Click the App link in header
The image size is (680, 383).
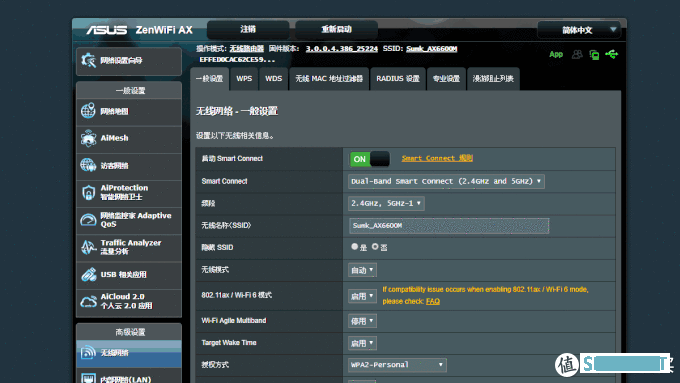(x=556, y=54)
